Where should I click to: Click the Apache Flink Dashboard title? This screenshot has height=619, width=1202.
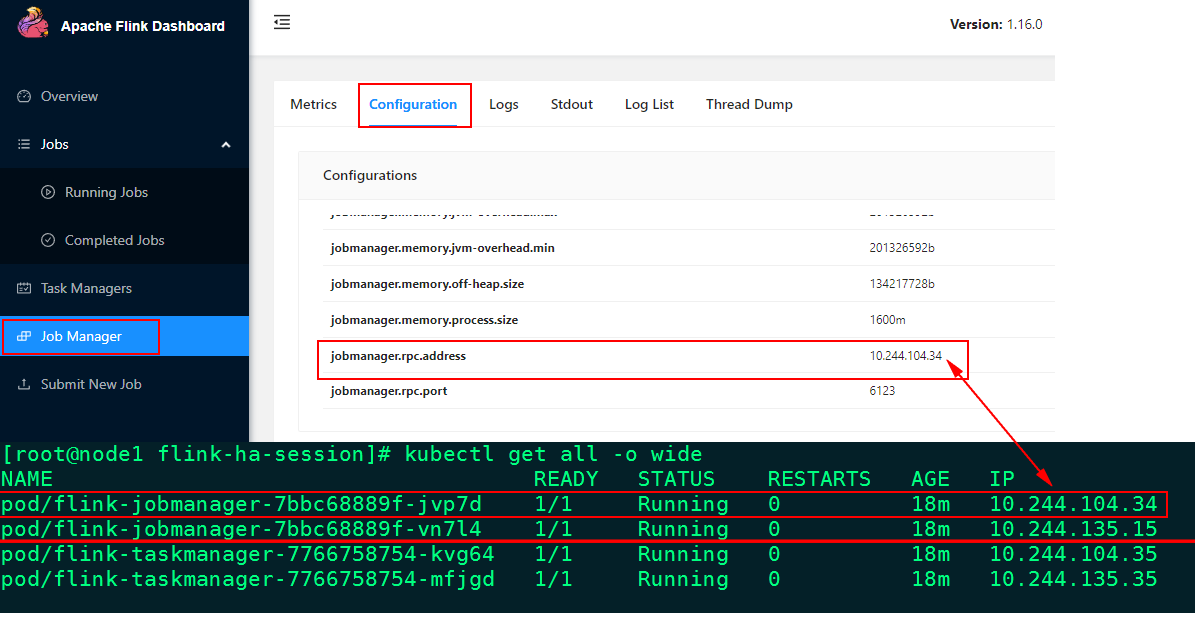[143, 26]
